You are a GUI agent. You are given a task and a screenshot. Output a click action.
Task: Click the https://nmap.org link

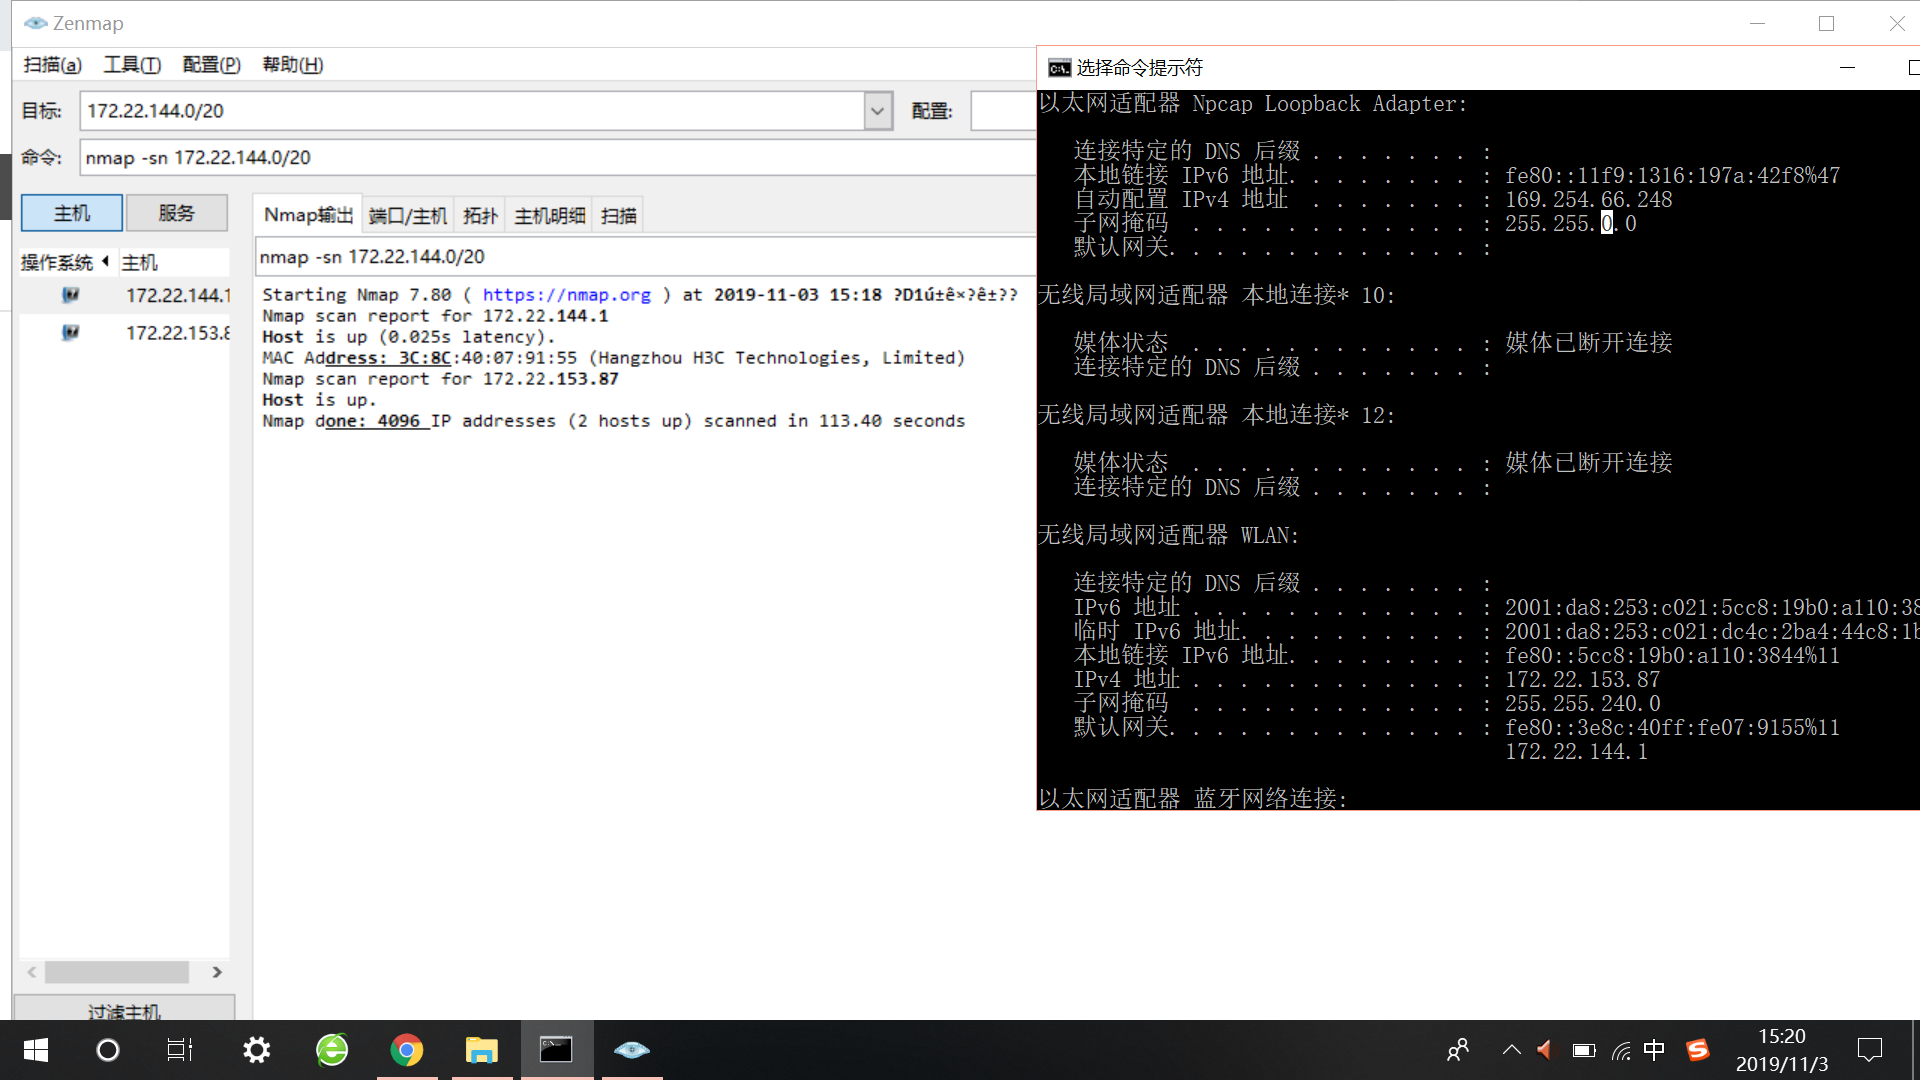click(566, 295)
